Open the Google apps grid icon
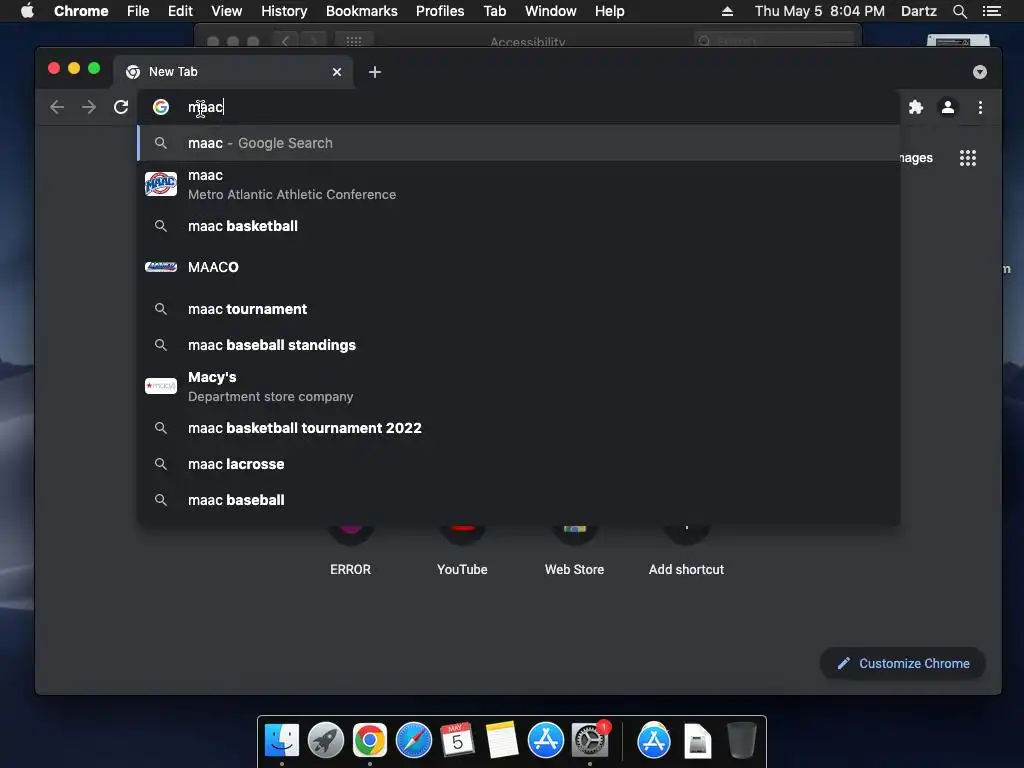 point(967,158)
